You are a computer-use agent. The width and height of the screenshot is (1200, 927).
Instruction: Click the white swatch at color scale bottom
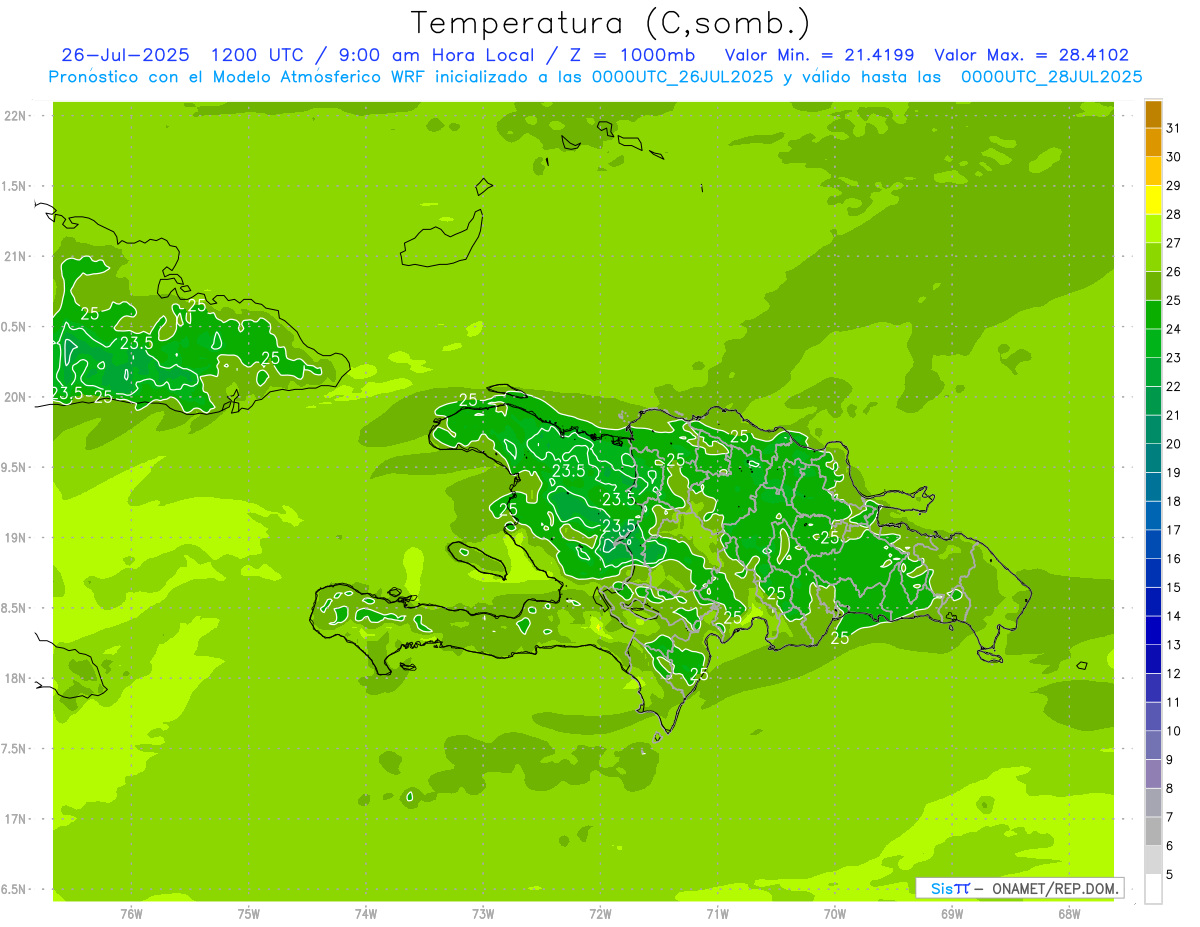click(x=1153, y=889)
